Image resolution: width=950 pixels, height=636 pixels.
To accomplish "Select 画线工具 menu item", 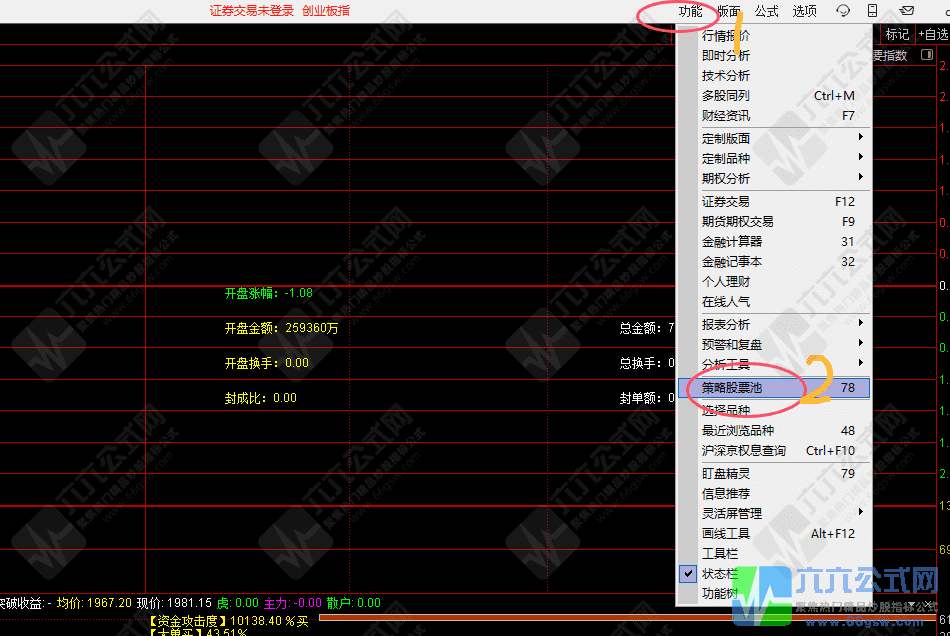I will coord(725,533).
